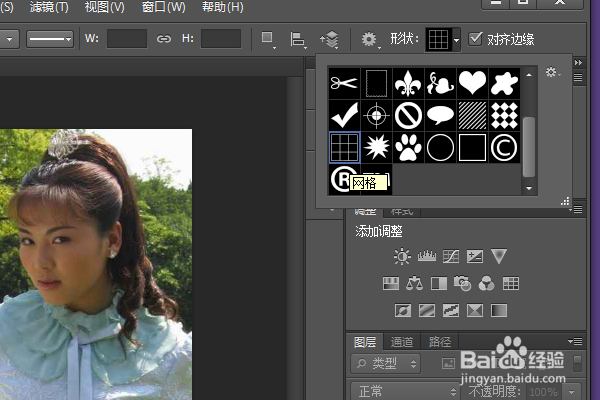Collapse panels with double-arrow icon
This screenshot has width=600, height=400.
click(x=578, y=62)
